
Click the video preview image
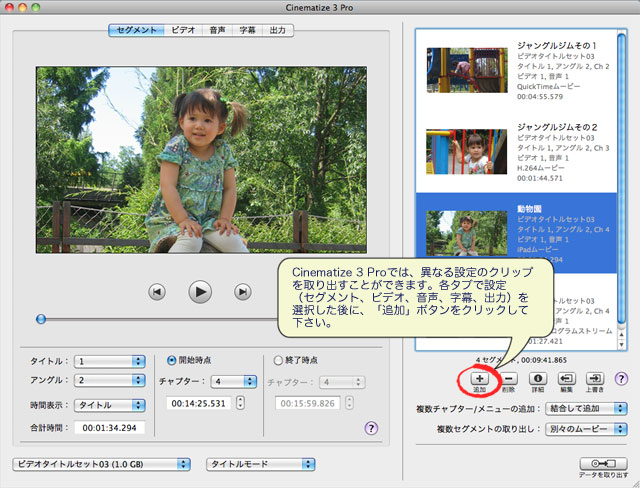pyautogui.click(x=201, y=160)
